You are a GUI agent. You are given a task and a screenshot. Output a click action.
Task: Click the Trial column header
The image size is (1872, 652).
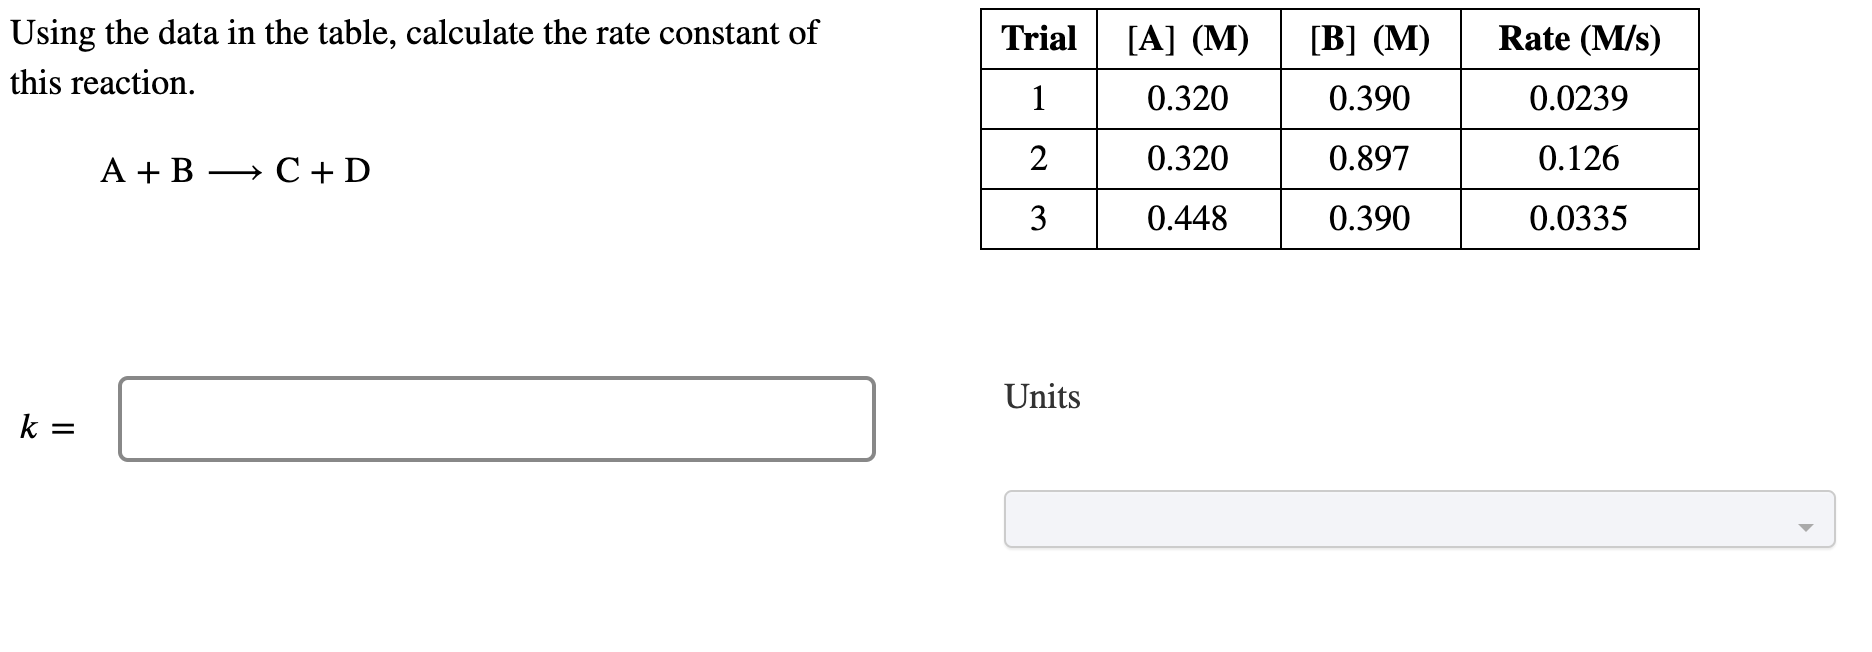point(1037,38)
